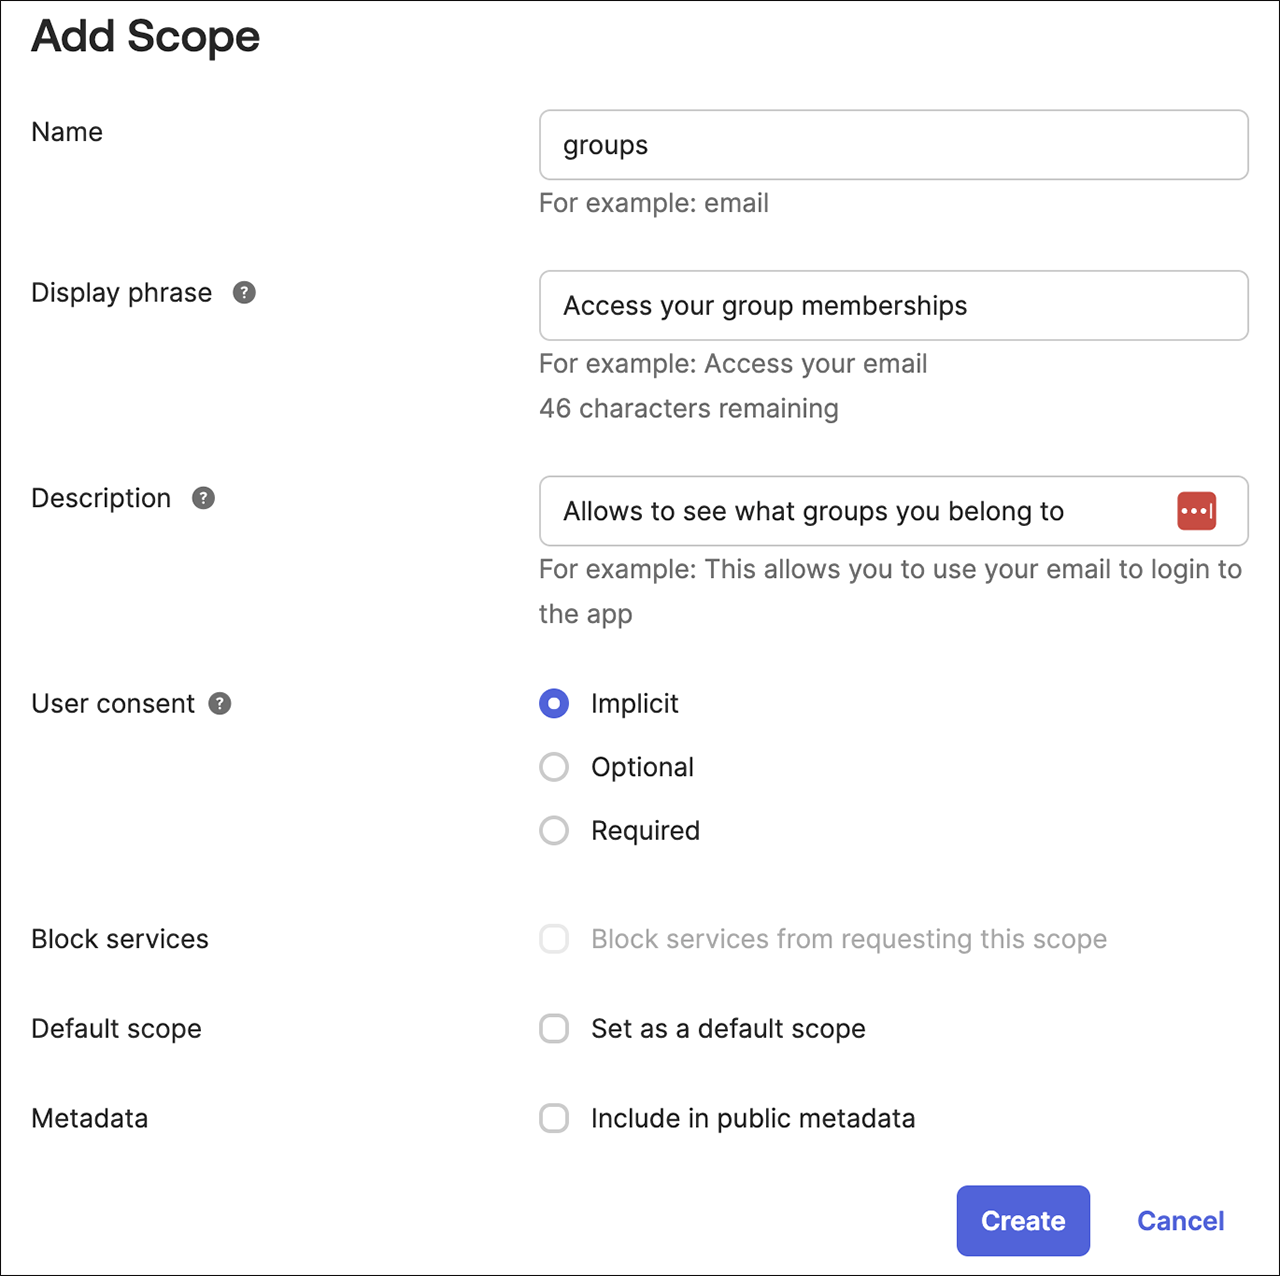Image resolution: width=1280 pixels, height=1276 pixels.
Task: Select the Required user consent radio
Action: pos(554,831)
